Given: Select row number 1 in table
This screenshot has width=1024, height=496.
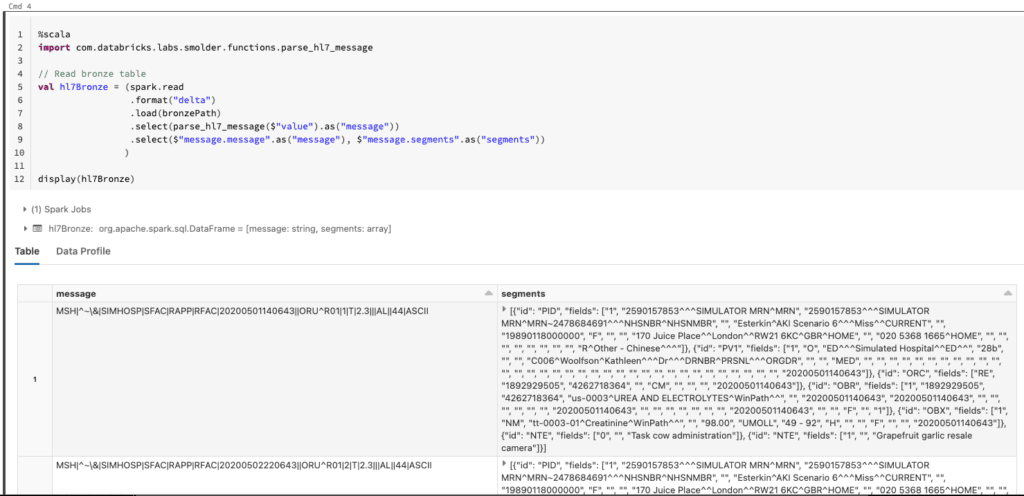Looking at the screenshot, I should coord(35,379).
